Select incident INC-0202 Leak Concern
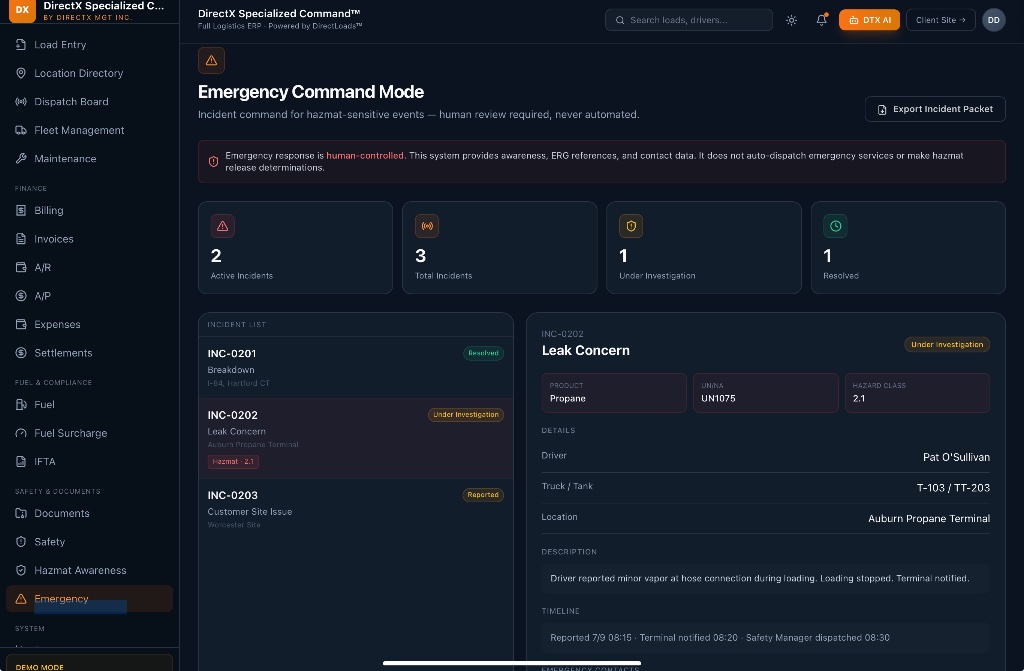This screenshot has width=1024, height=671. (x=356, y=439)
